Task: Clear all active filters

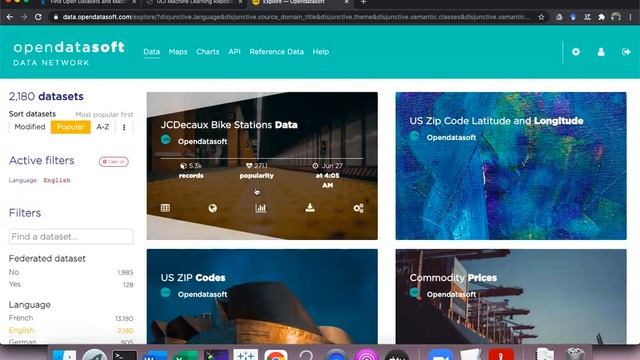Action: click(113, 162)
